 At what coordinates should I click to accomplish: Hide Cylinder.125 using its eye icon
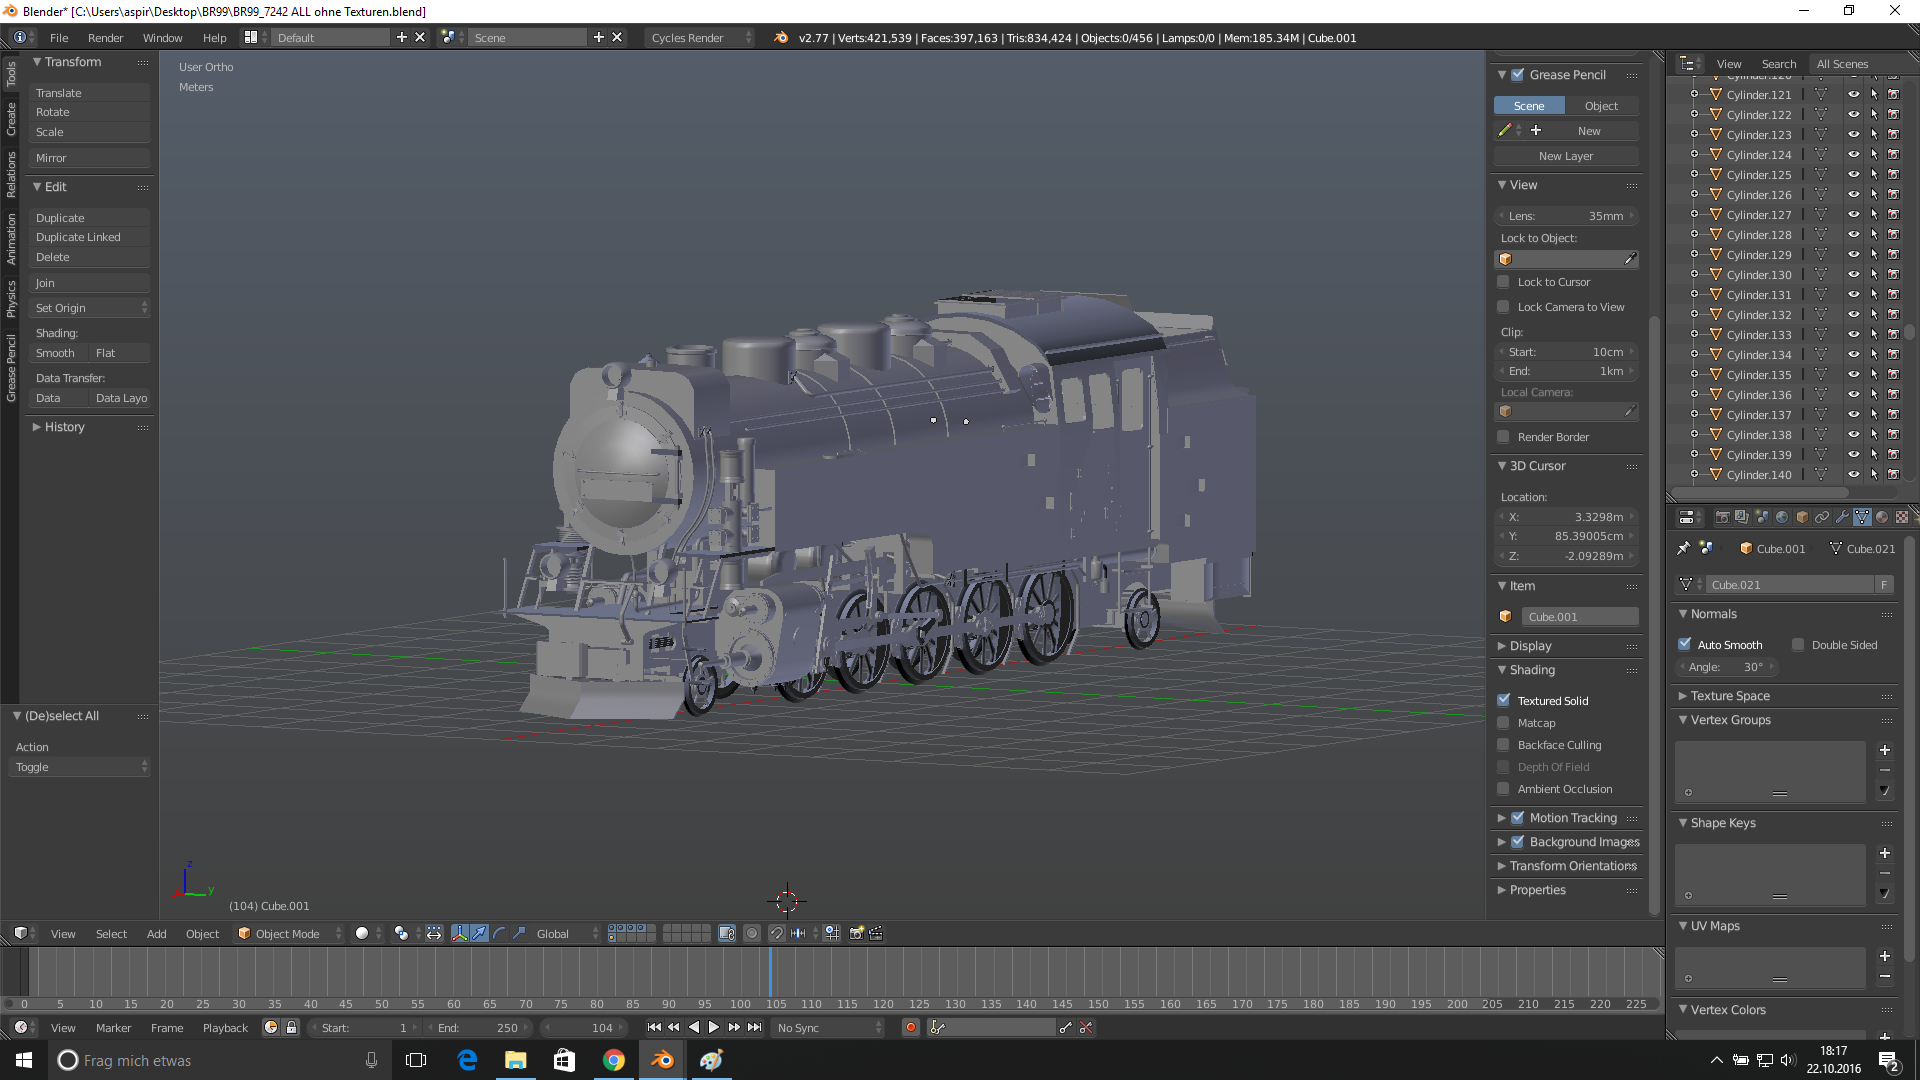tap(1853, 174)
